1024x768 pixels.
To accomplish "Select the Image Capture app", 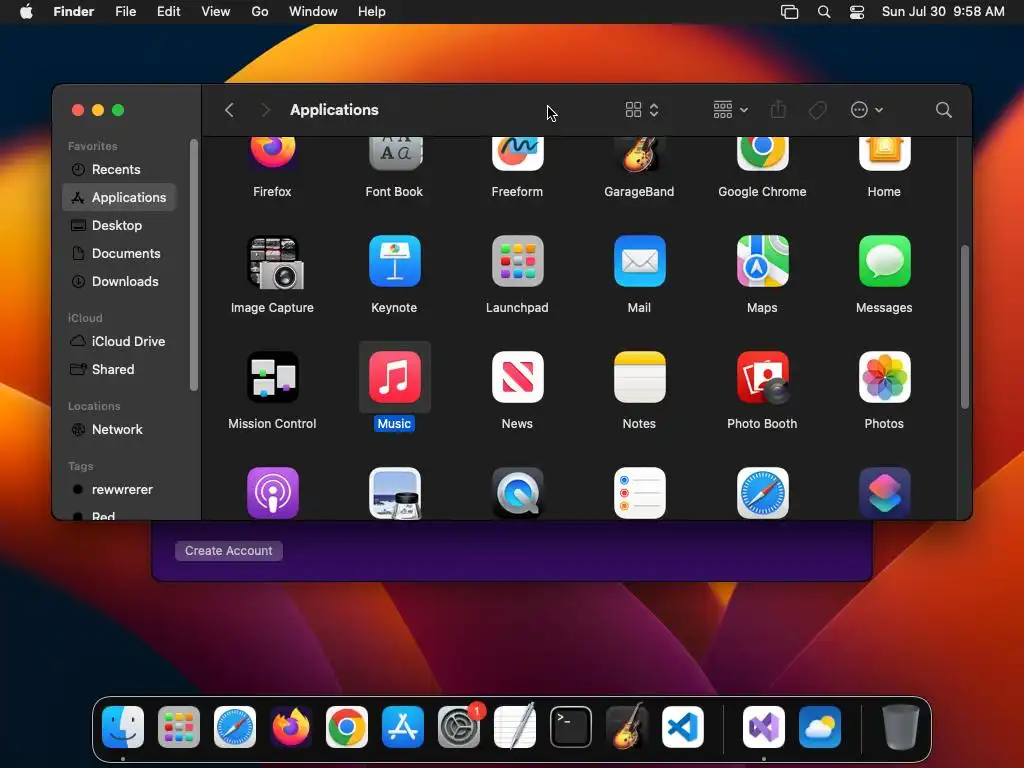I will pos(274,263).
